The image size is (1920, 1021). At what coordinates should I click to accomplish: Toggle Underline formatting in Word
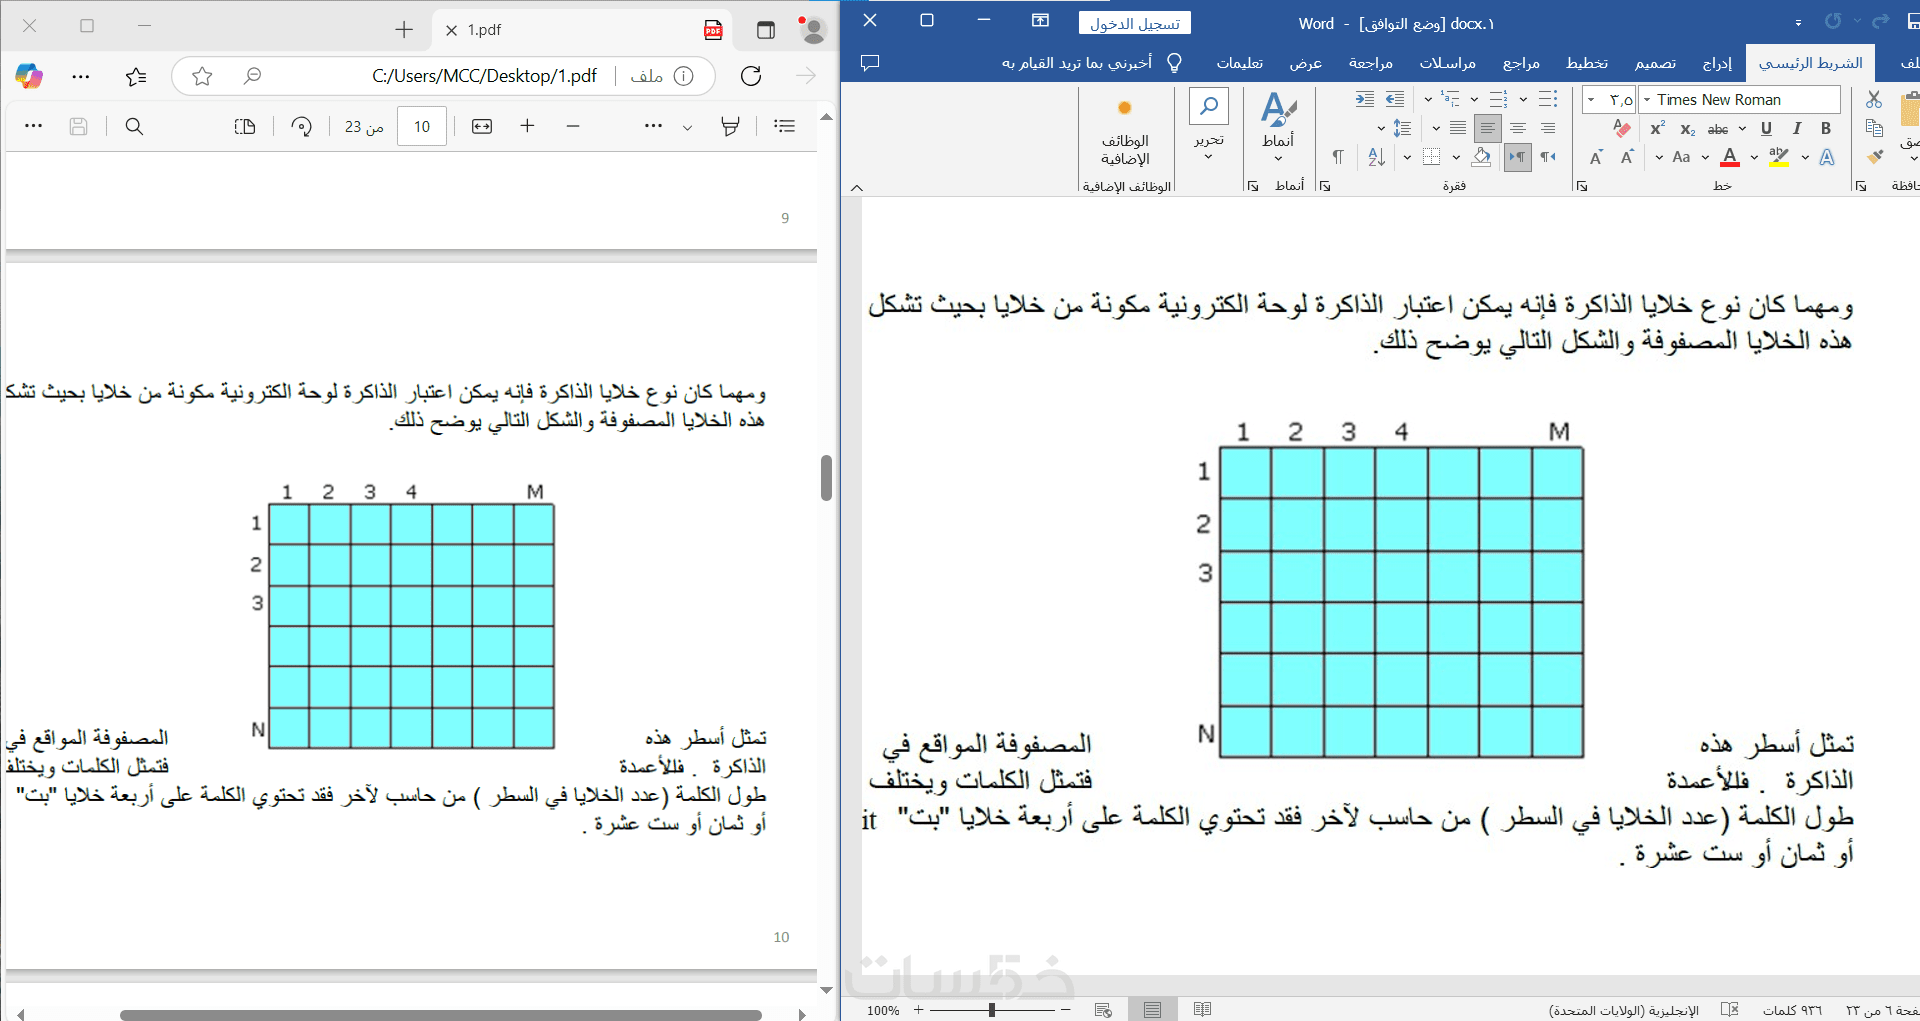tap(1766, 128)
